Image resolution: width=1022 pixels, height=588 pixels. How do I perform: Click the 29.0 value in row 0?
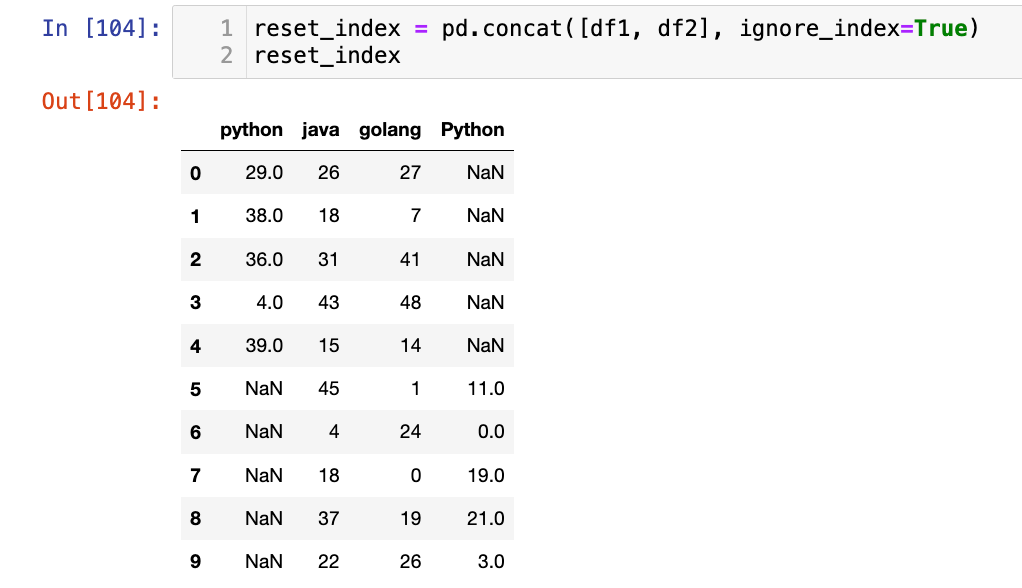(x=264, y=173)
